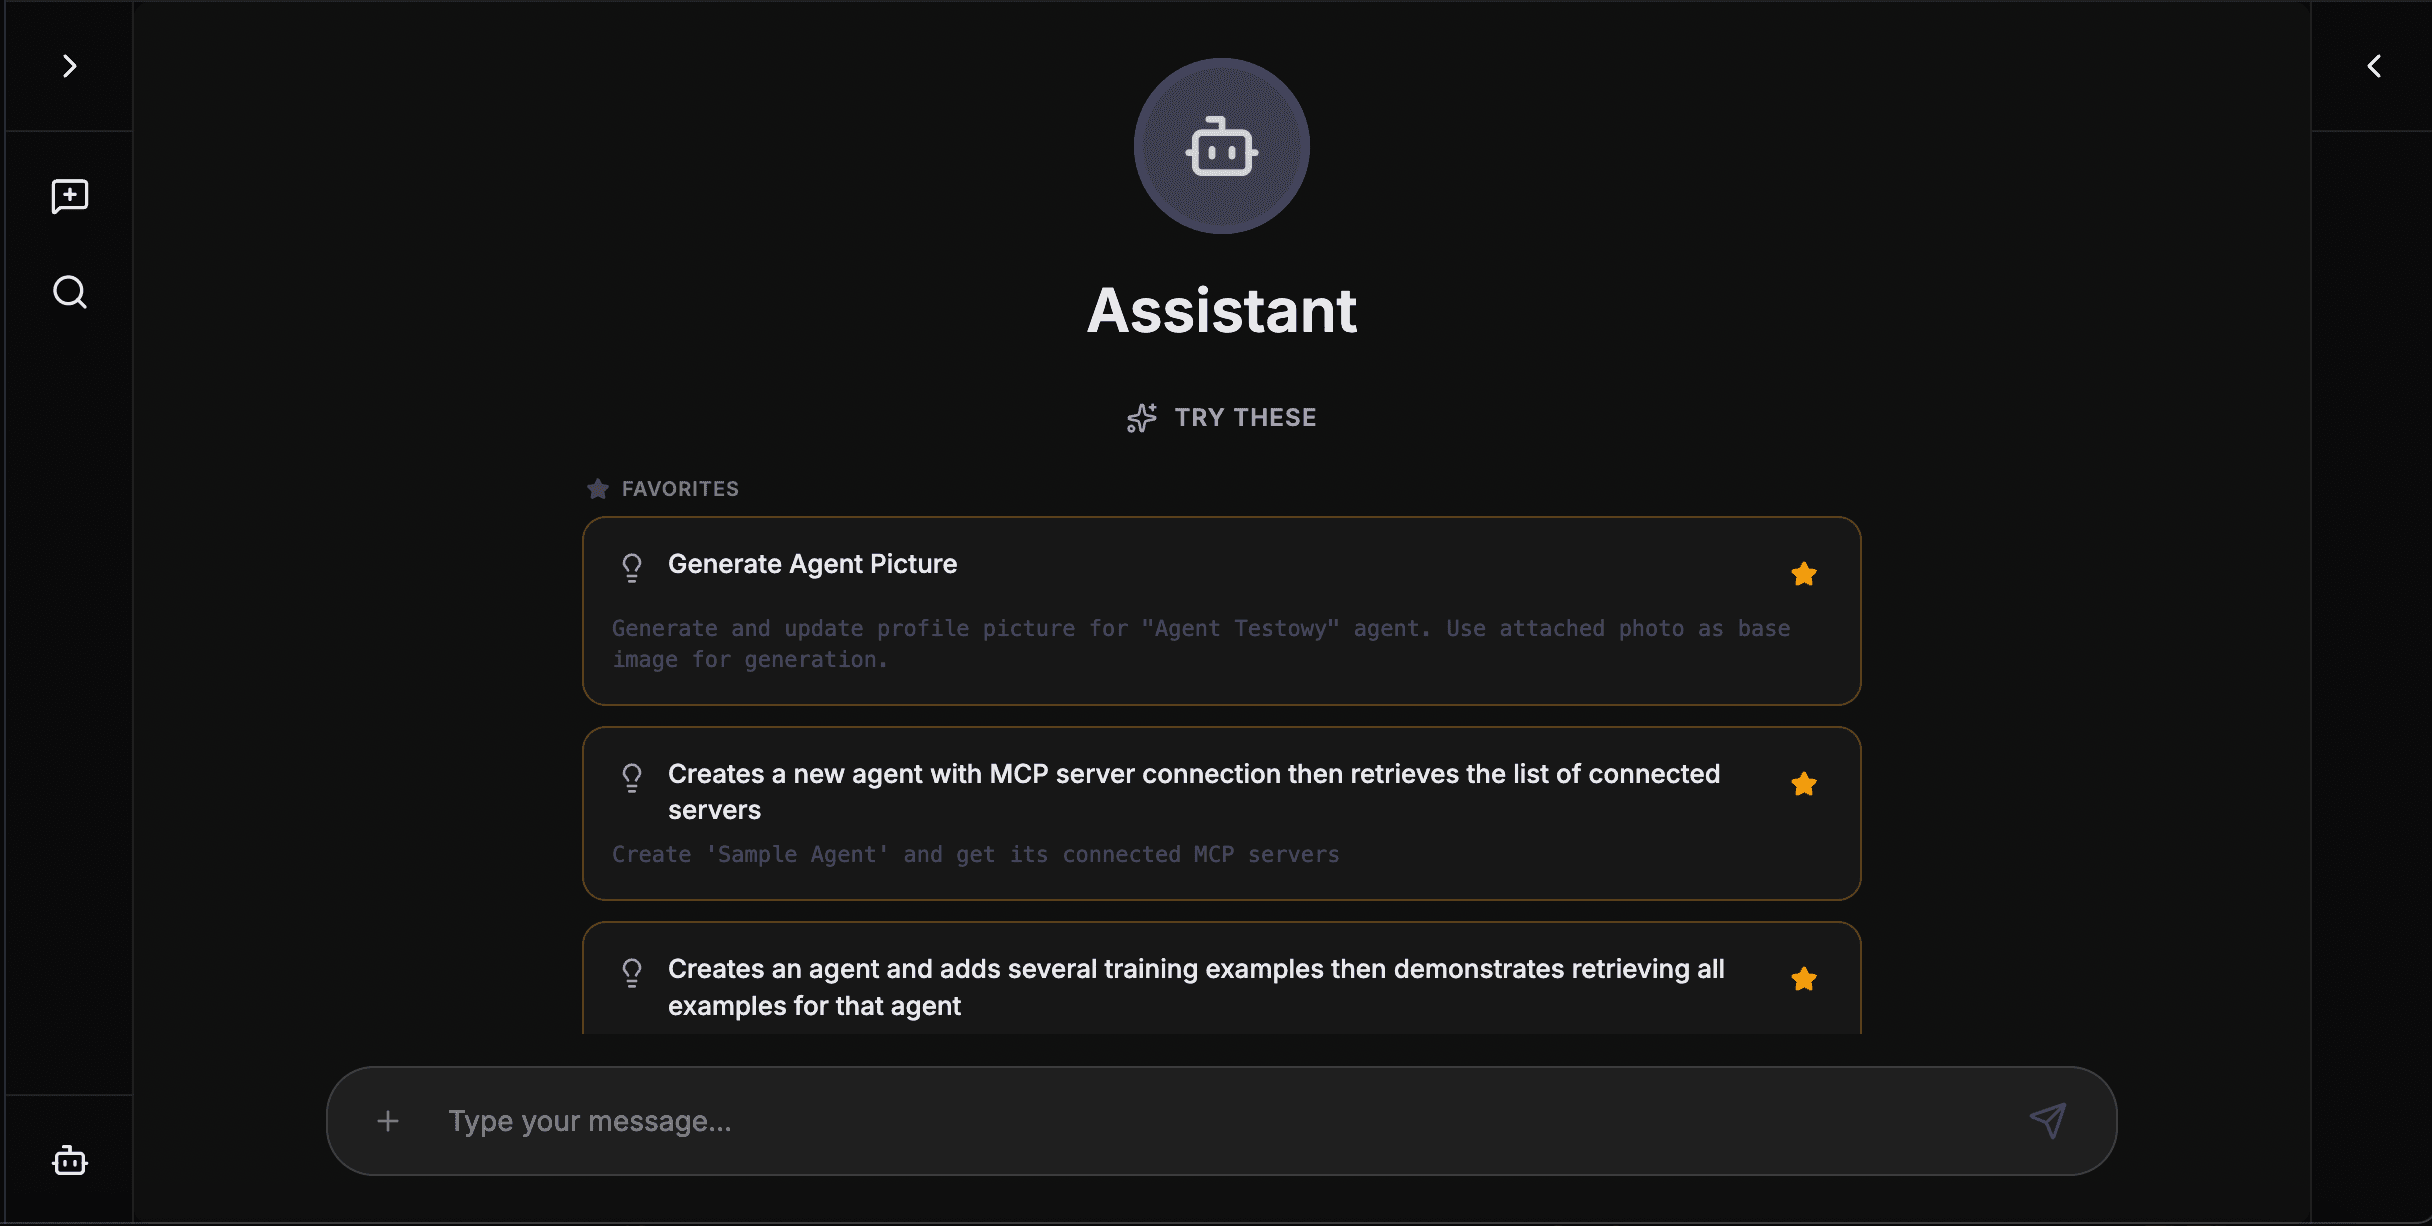Click the large Assistant robot avatar

(x=1221, y=146)
